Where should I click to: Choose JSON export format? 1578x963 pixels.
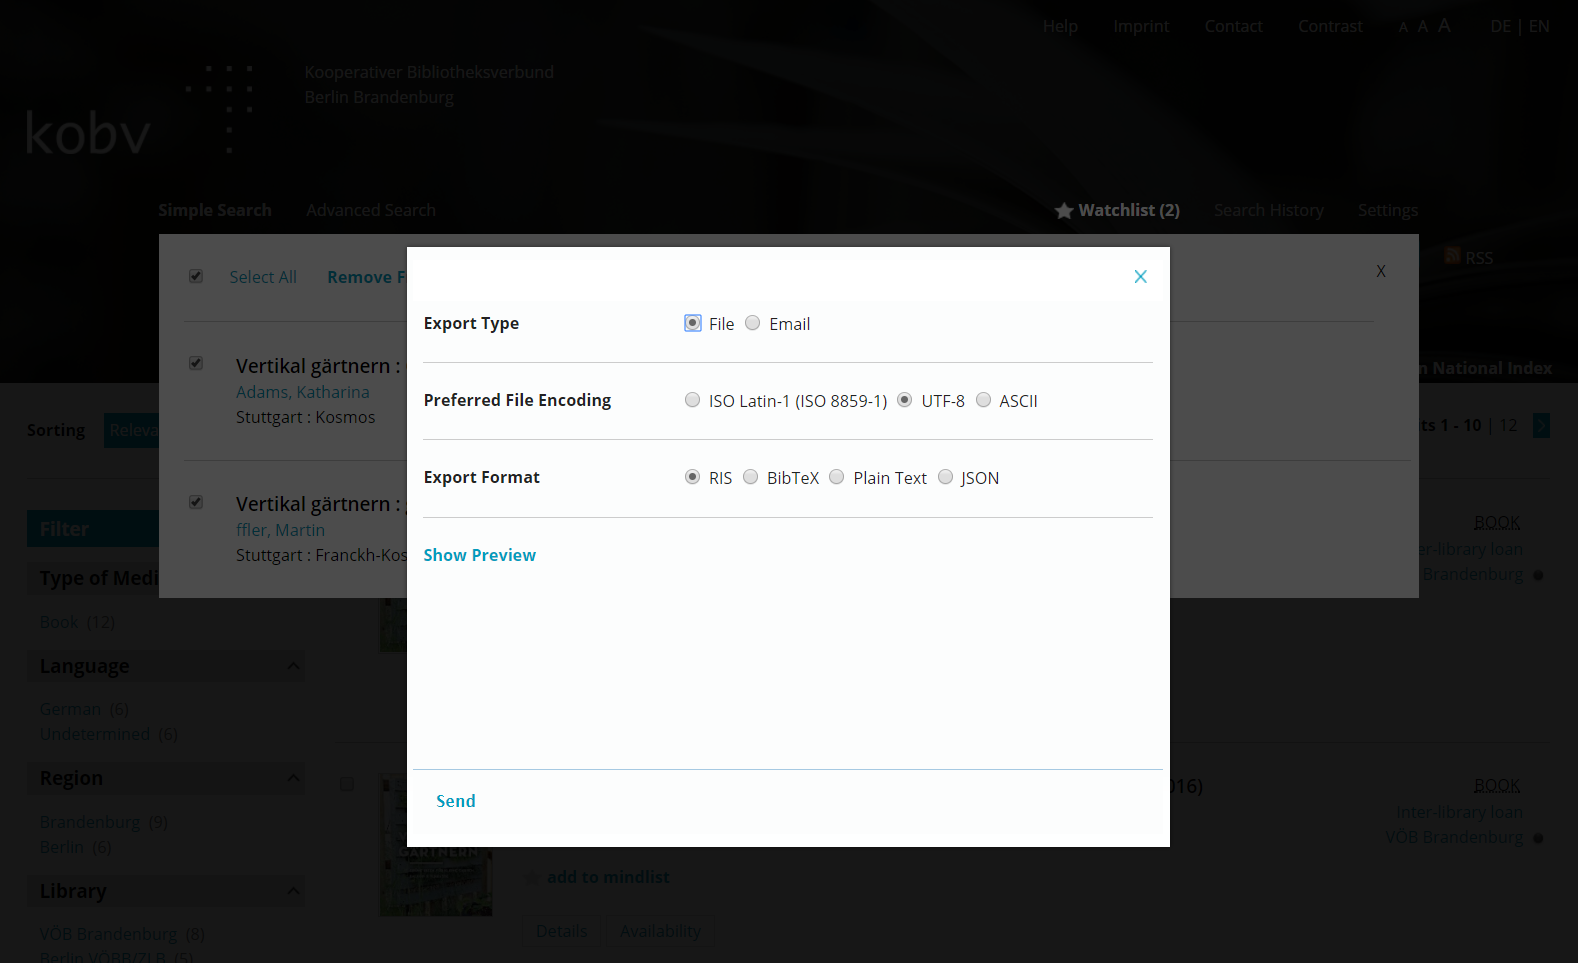(945, 477)
